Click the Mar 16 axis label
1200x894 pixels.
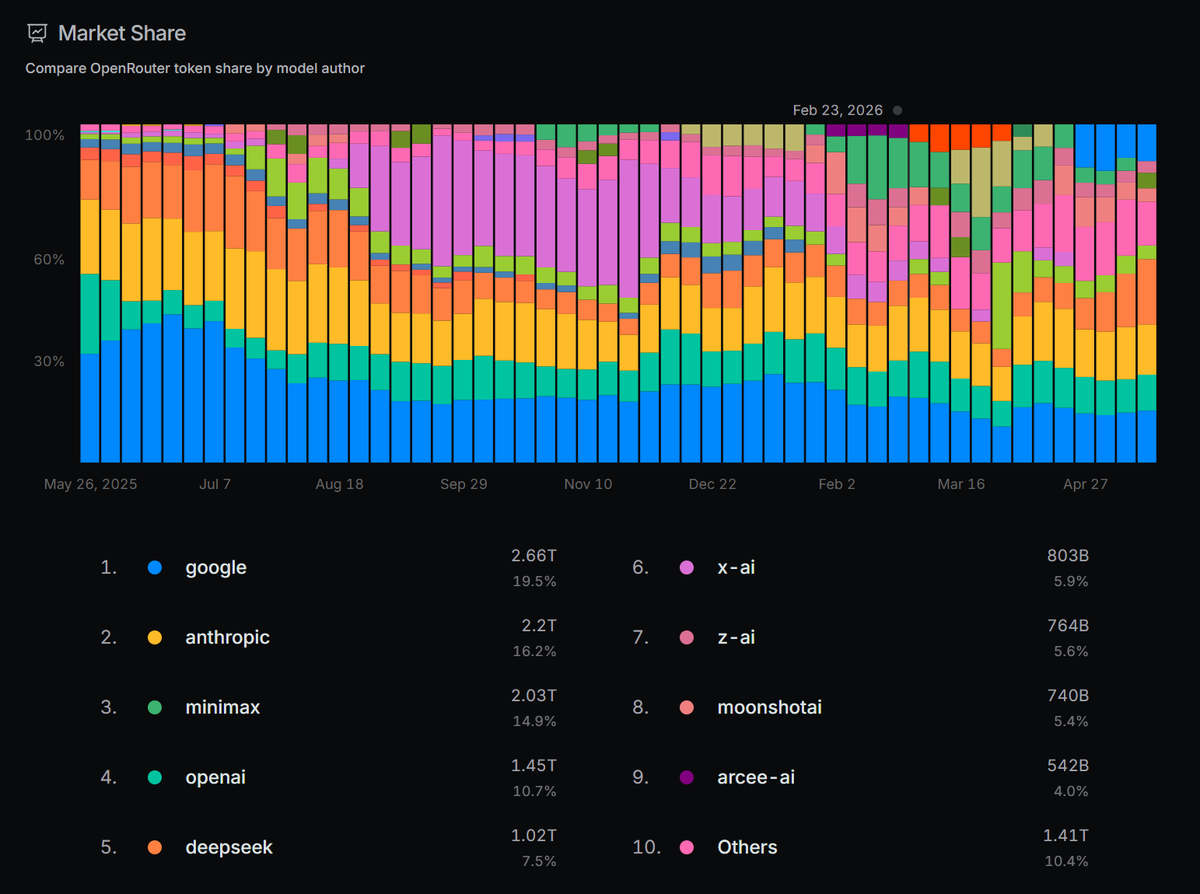[961, 484]
